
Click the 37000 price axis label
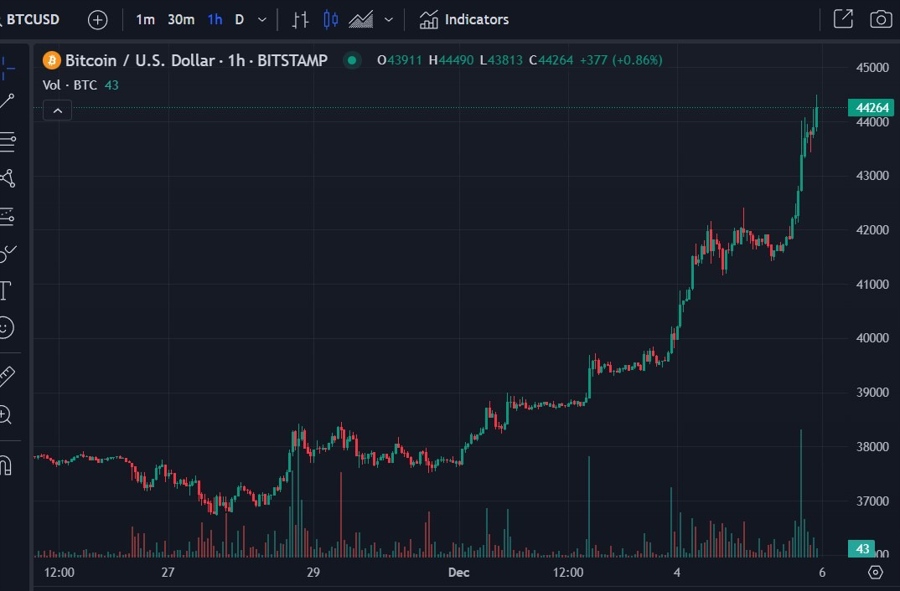point(872,501)
